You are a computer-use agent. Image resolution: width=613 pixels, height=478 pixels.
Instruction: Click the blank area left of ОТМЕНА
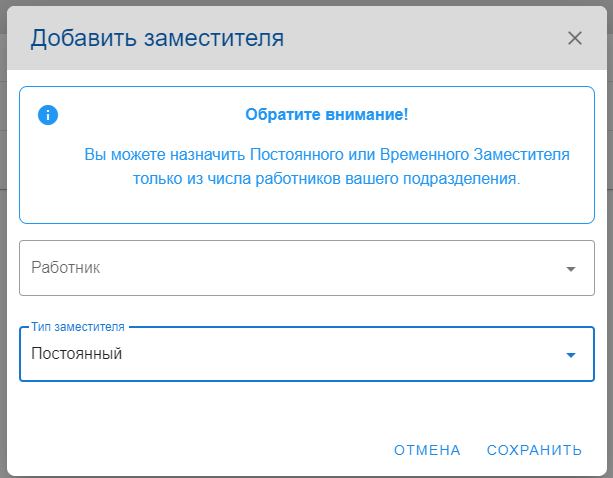click(x=200, y=450)
